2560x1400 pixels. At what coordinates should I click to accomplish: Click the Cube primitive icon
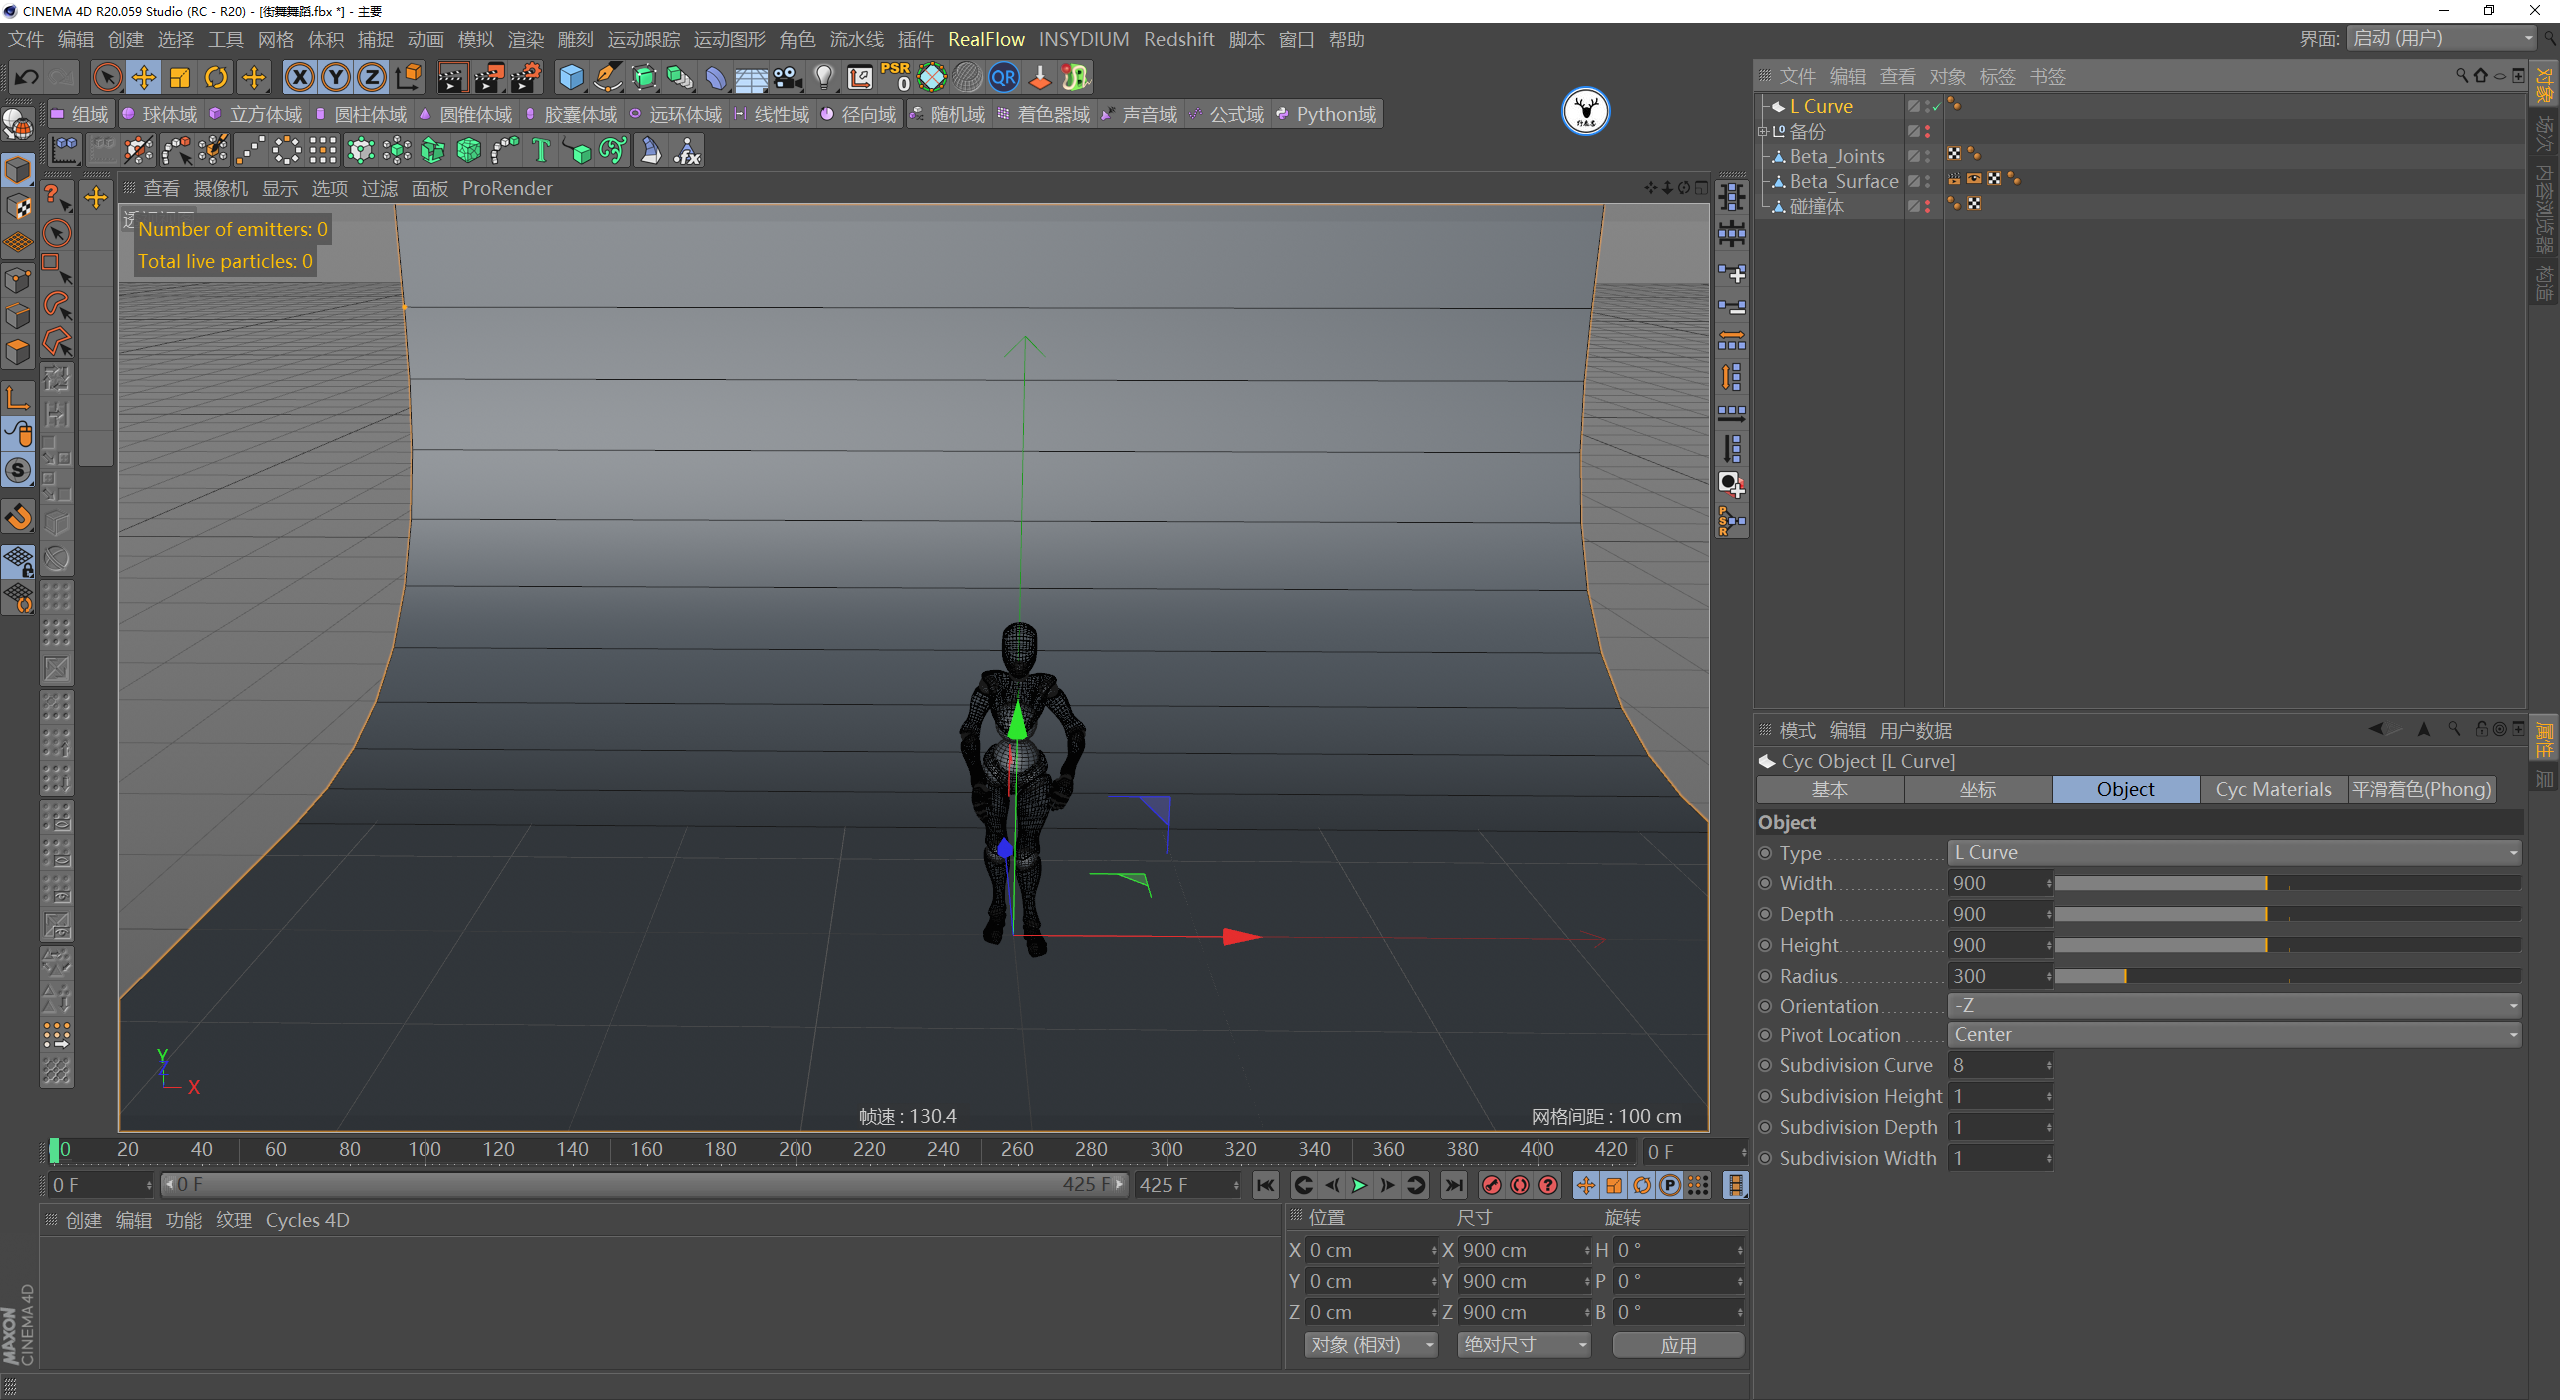click(571, 77)
